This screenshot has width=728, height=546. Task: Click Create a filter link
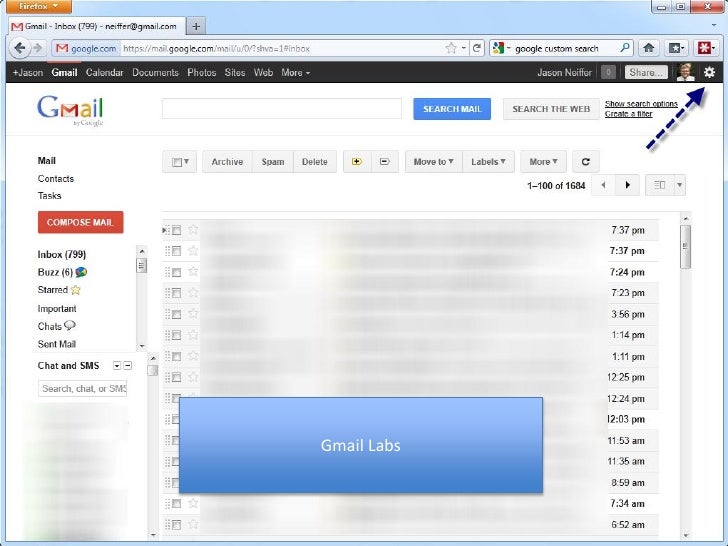click(628, 114)
